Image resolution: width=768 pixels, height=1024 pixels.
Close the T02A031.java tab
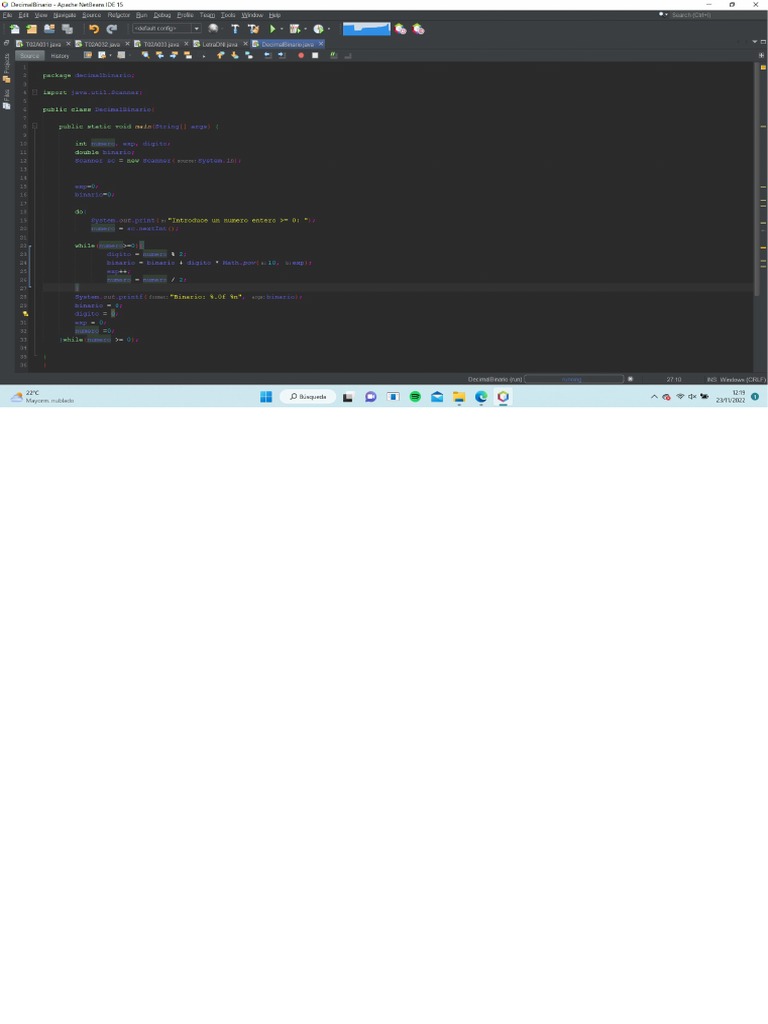(x=68, y=44)
